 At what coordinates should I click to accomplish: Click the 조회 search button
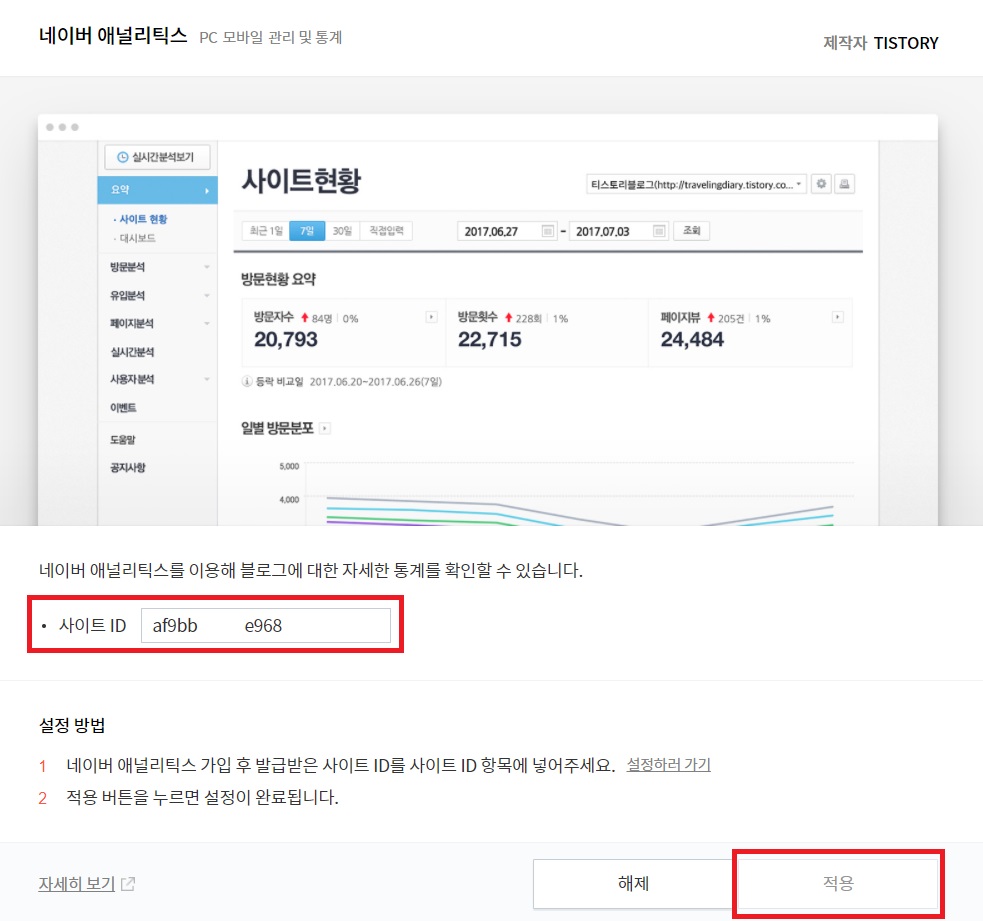[691, 231]
